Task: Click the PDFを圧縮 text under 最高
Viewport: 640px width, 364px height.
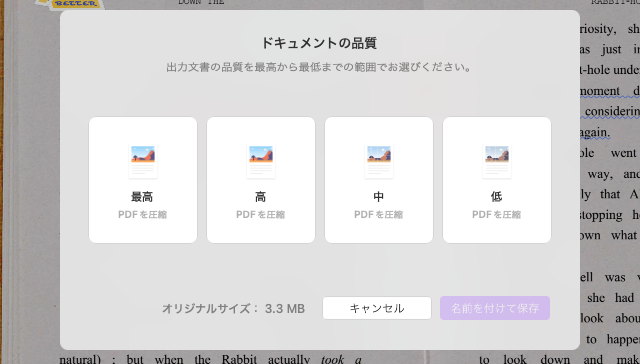Action: [142, 215]
